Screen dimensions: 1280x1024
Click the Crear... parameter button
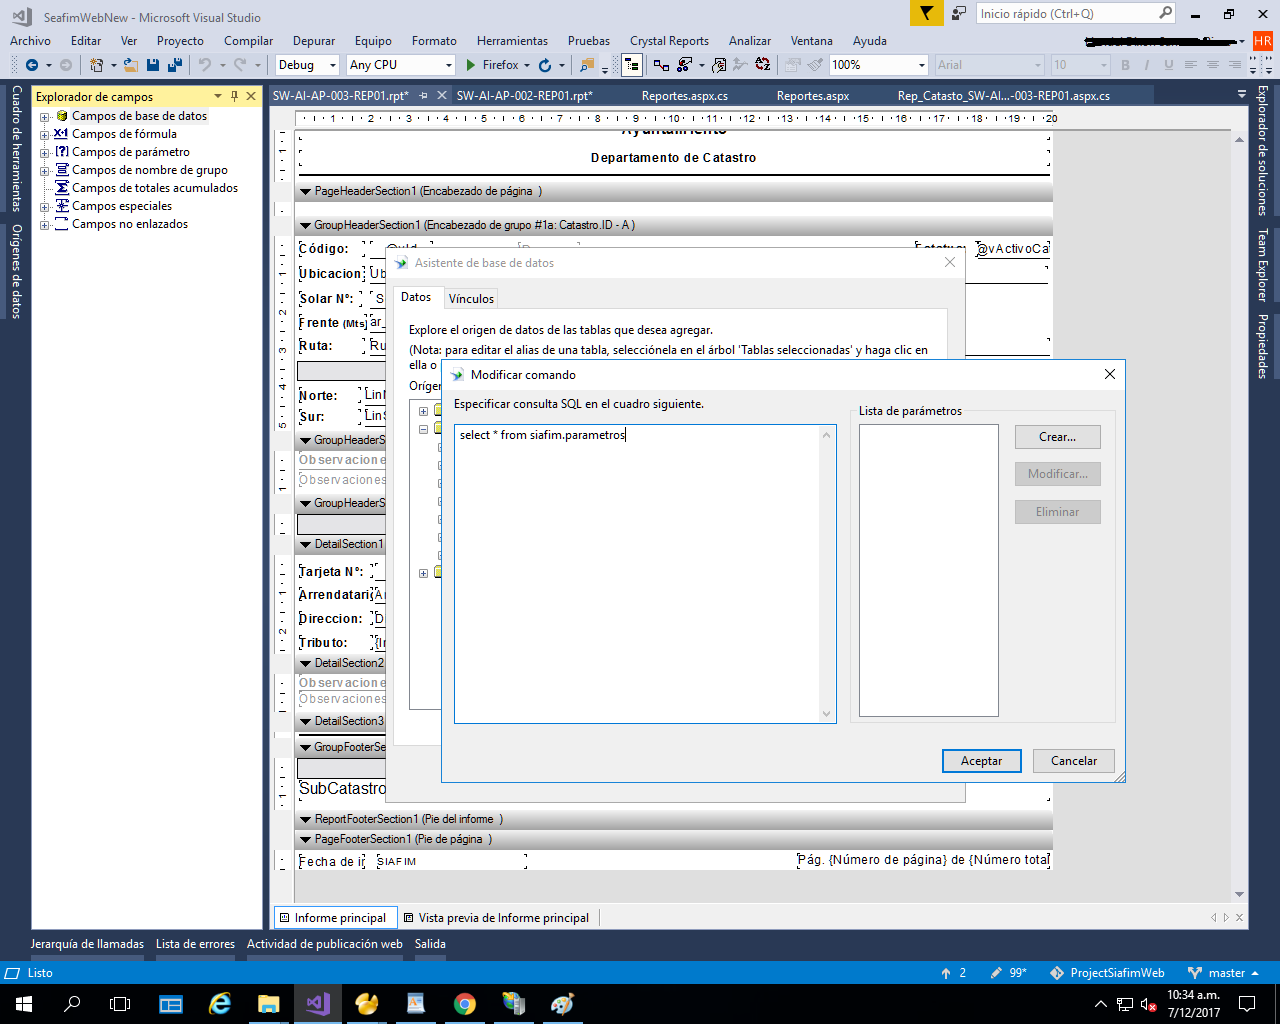1058,437
